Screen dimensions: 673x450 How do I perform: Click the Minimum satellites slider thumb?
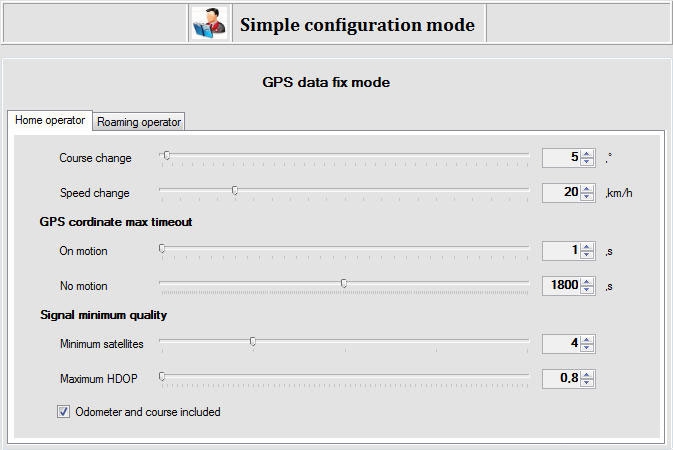pyautogui.click(x=253, y=341)
